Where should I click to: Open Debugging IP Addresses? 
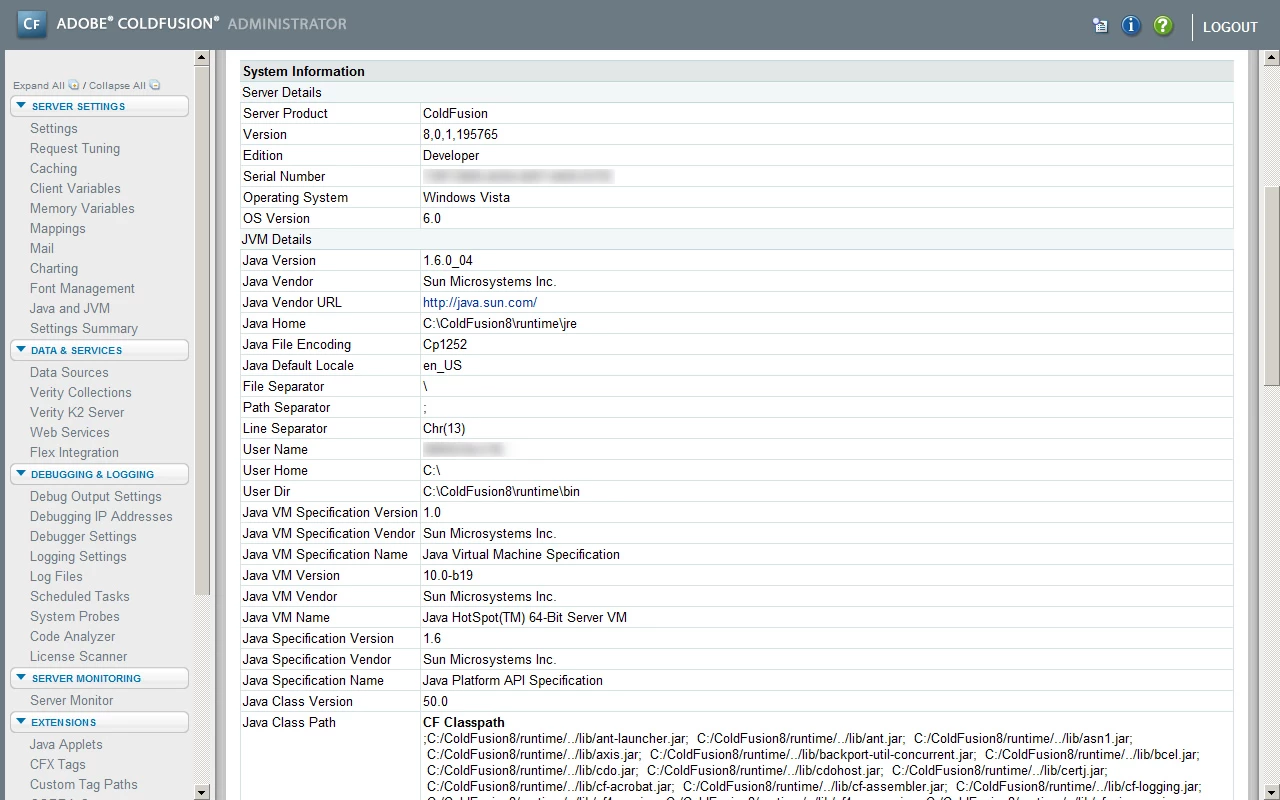click(x=101, y=516)
